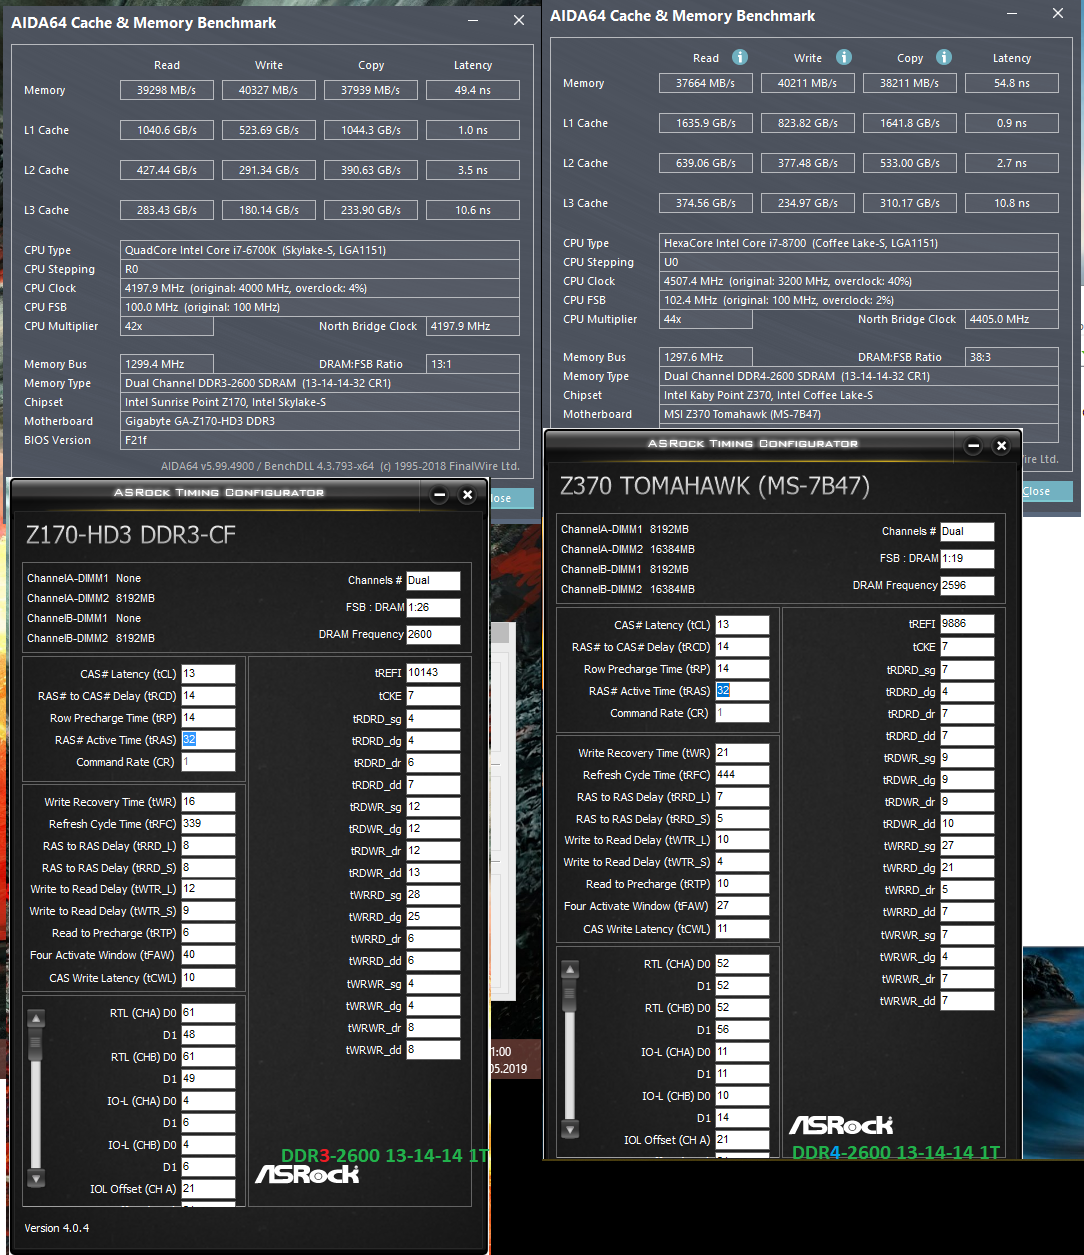Screen dimensions: 1084x1255
Task: Click the tWRRD_sg field showing 28
Action: [x=433, y=895]
